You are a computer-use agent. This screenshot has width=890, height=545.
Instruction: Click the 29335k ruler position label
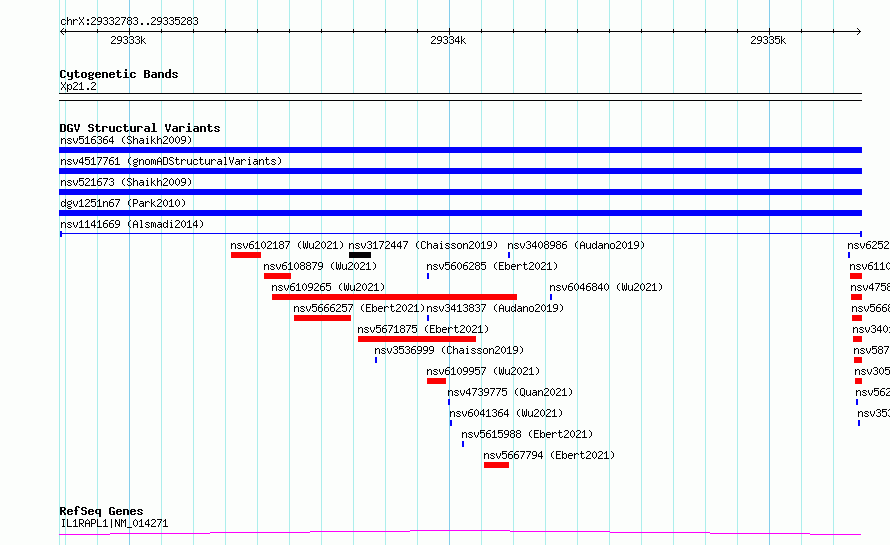point(768,40)
